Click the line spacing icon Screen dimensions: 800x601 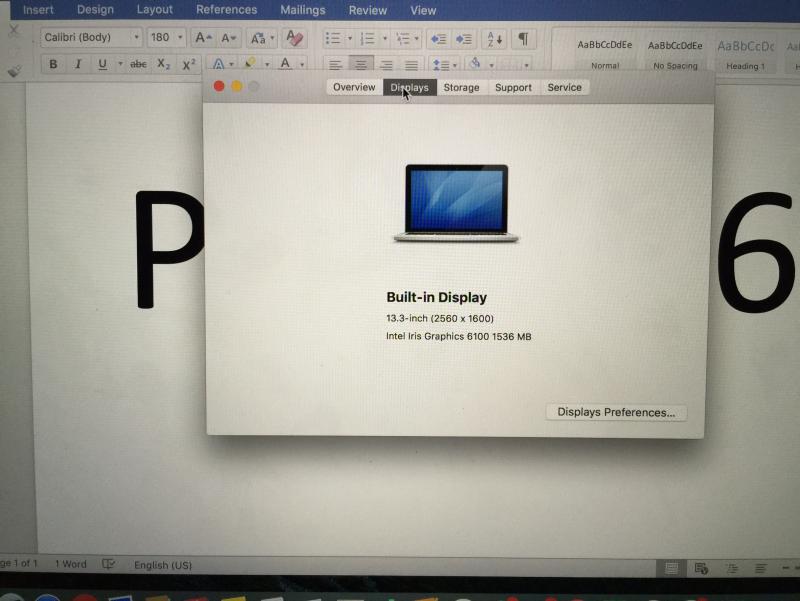tap(441, 65)
